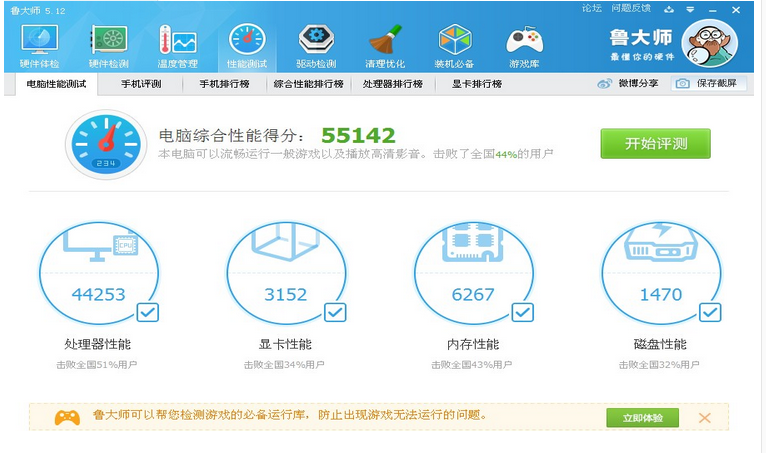Viewport: 766px width, 453px height.
Task: Switch to 综合性能排行榜 tab
Action: coord(308,84)
